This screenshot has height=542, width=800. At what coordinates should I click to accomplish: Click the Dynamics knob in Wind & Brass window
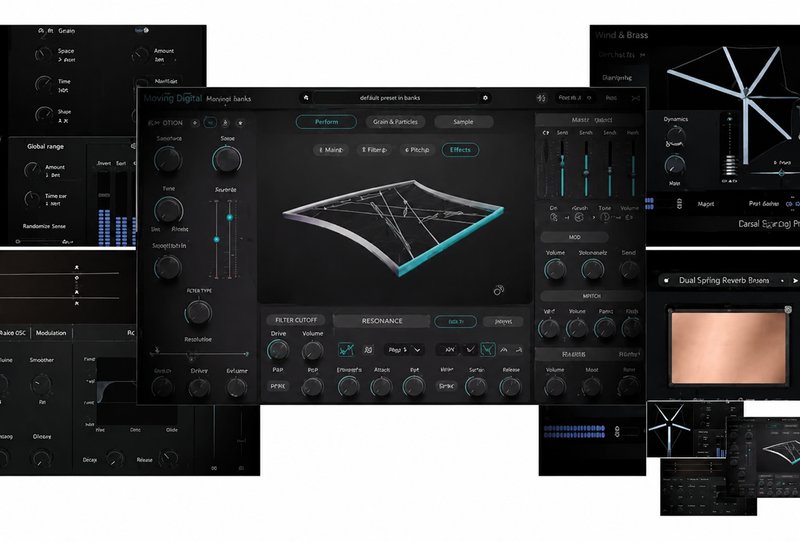(675, 134)
